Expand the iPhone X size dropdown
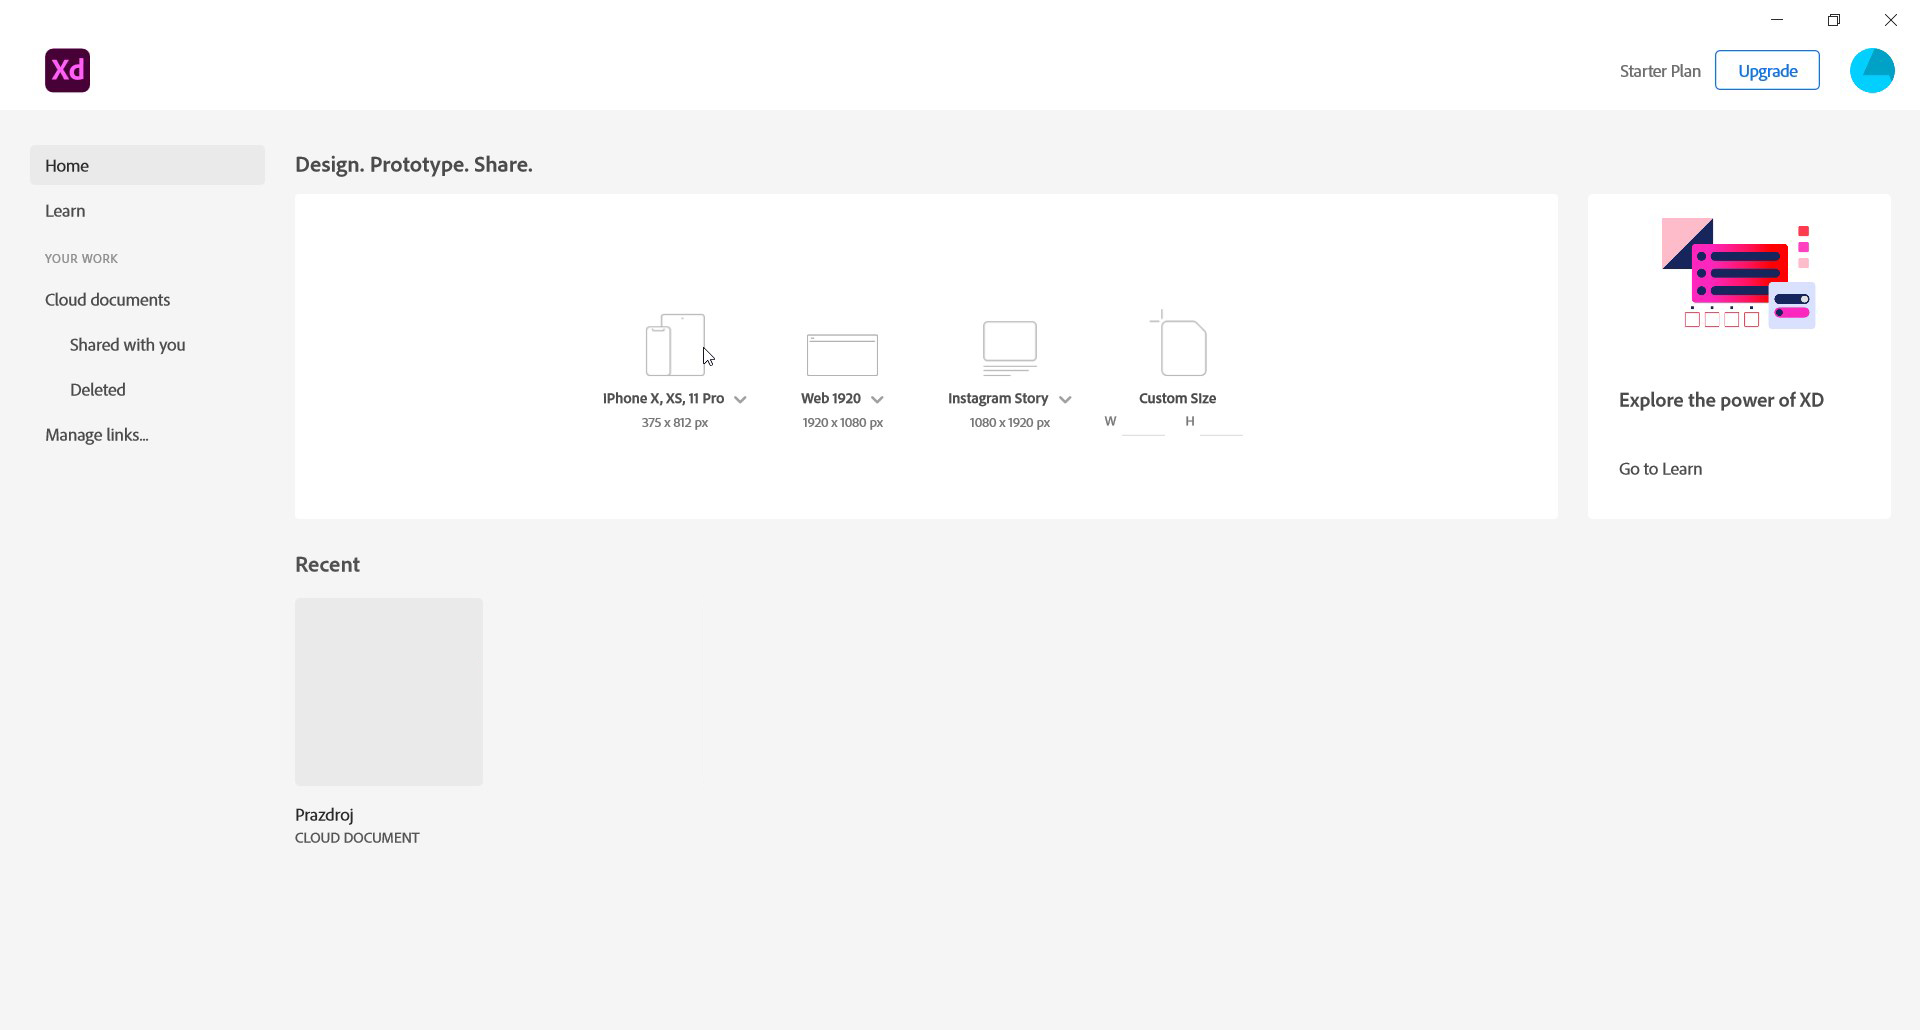This screenshot has height=1030, width=1920. [740, 399]
